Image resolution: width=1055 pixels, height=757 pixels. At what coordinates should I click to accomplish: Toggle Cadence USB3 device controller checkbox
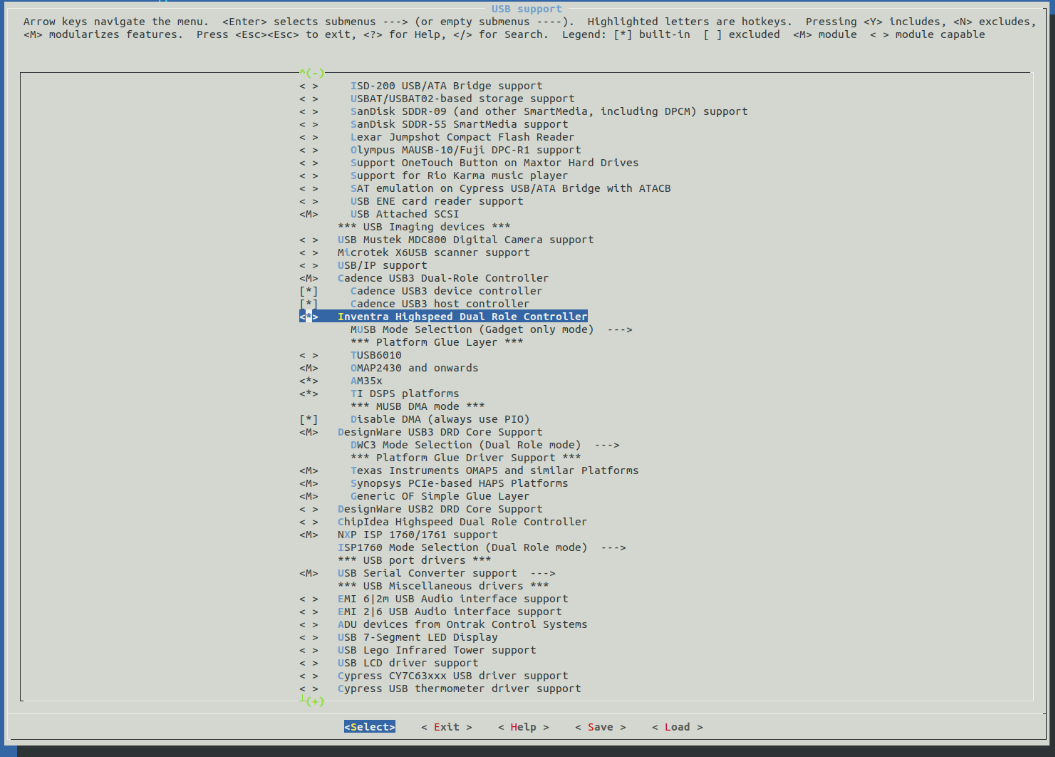(308, 291)
